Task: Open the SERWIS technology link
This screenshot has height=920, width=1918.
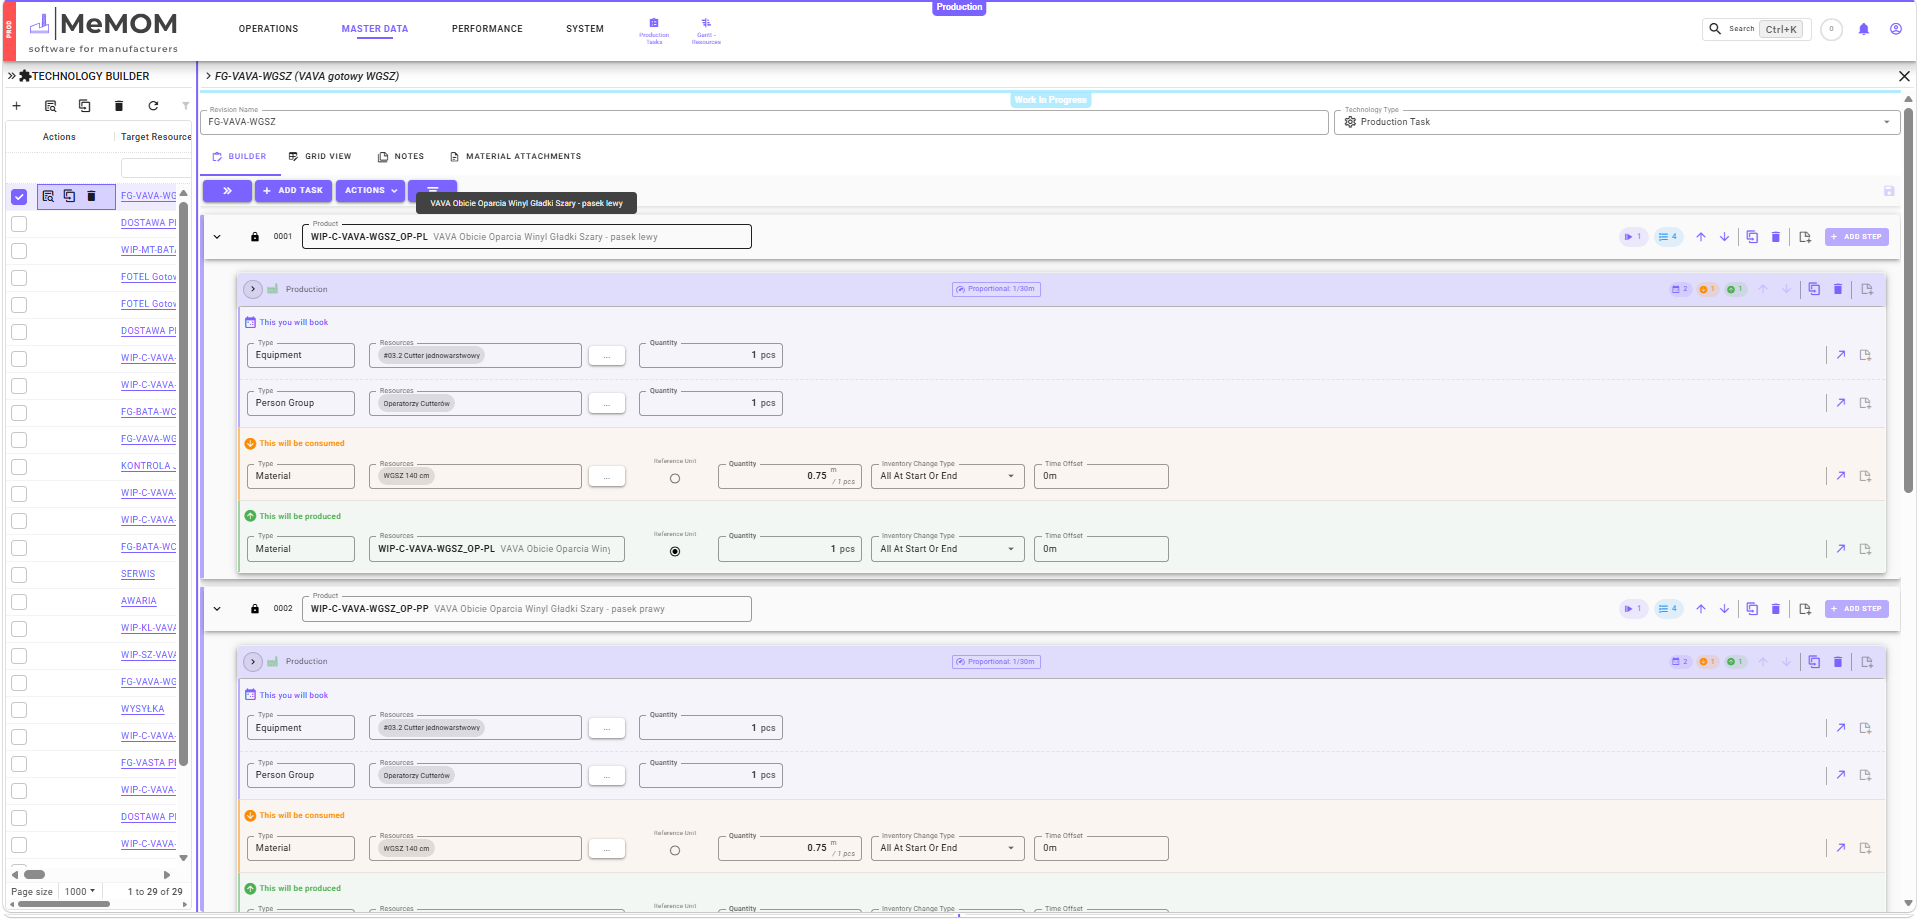Action: [x=138, y=575]
